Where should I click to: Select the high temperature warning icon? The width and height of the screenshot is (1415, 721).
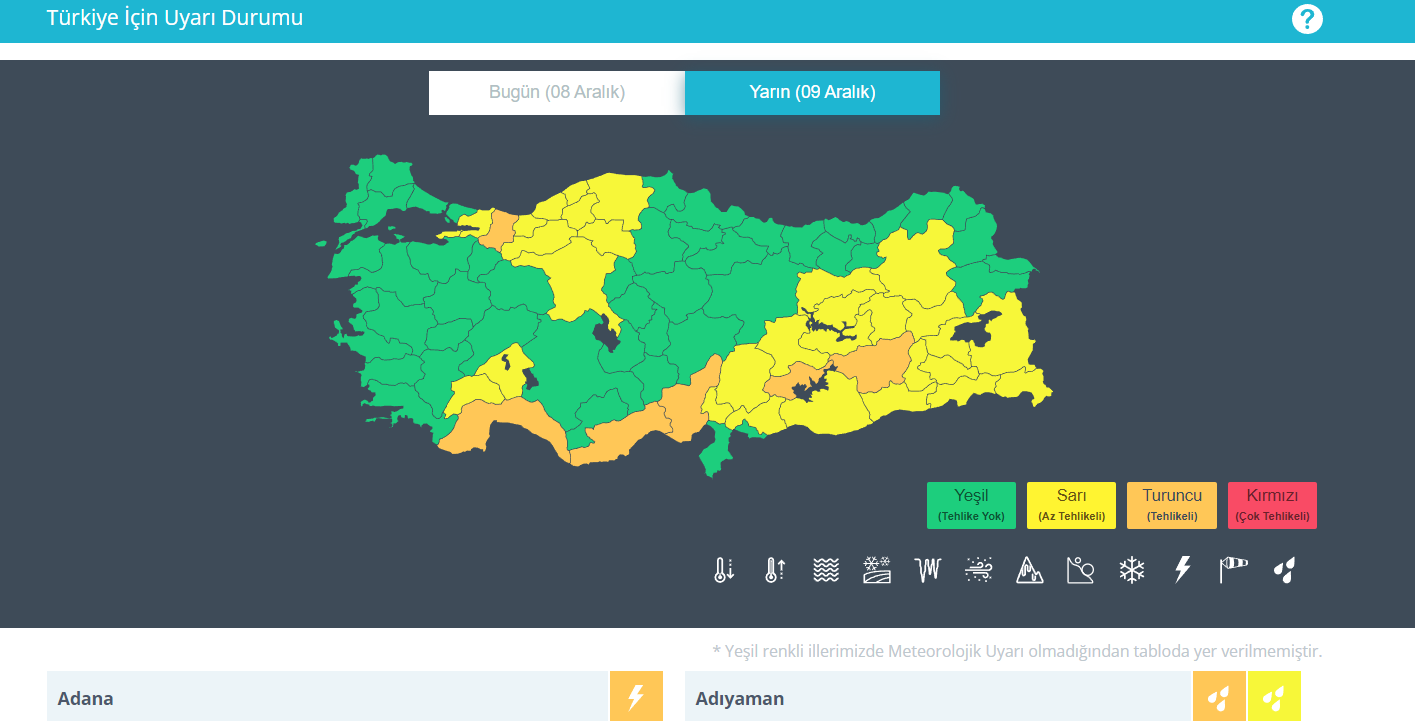pyautogui.click(x=773, y=569)
